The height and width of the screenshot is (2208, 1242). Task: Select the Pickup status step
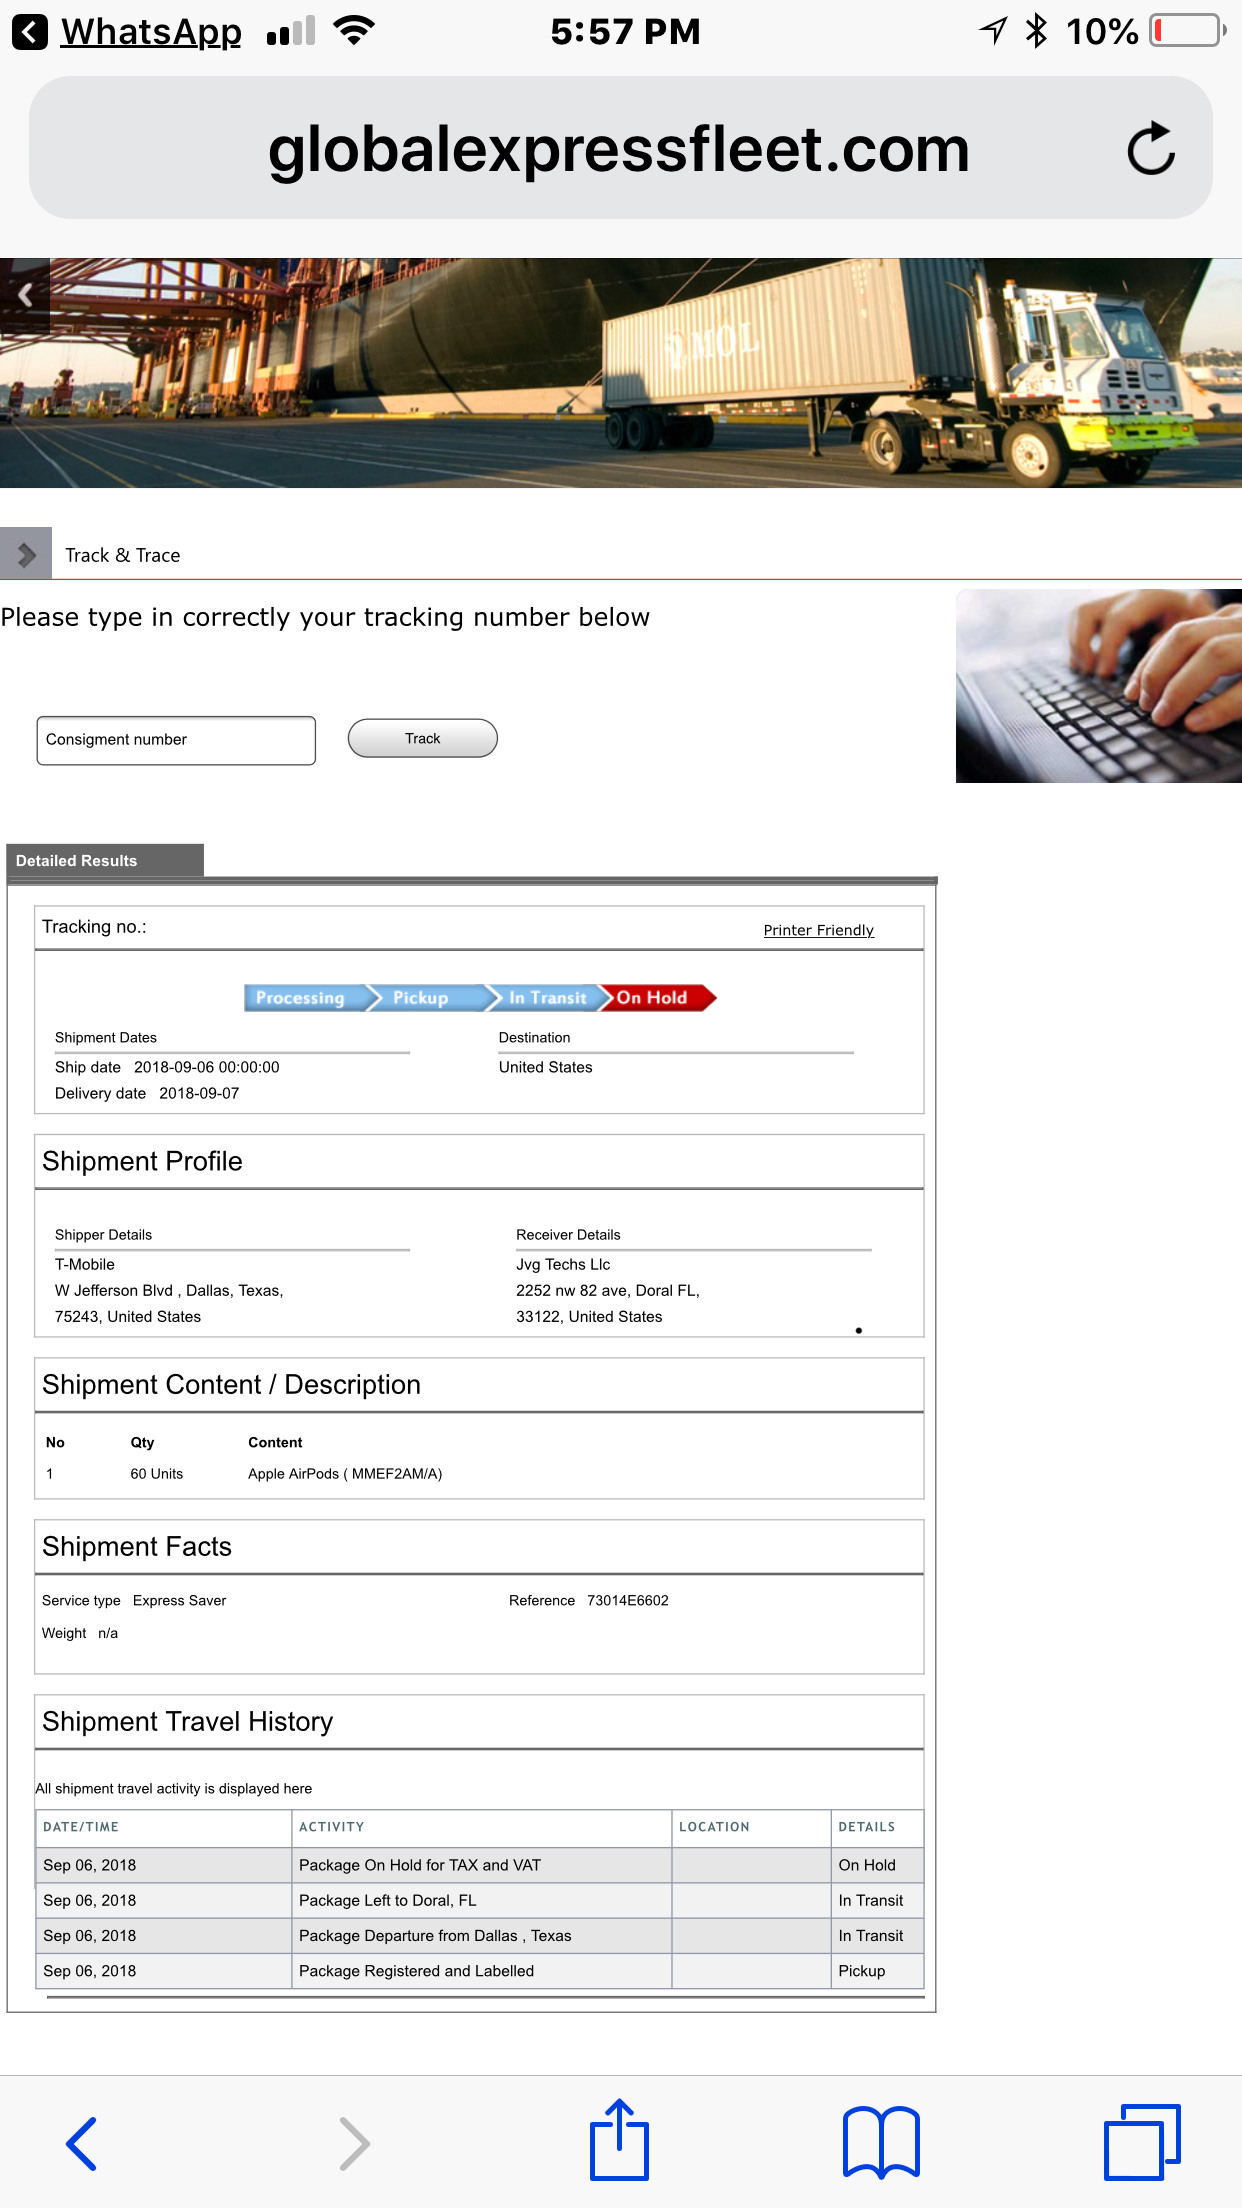(424, 997)
